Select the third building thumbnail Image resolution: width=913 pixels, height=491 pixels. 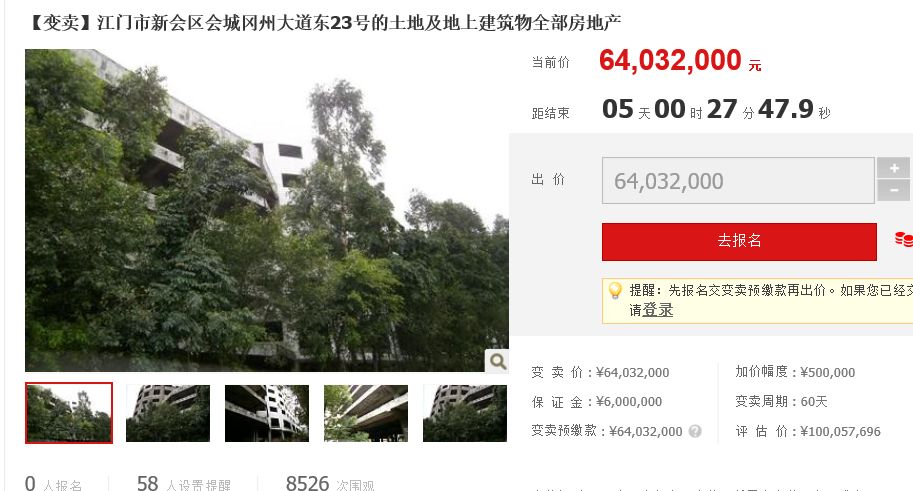267,413
